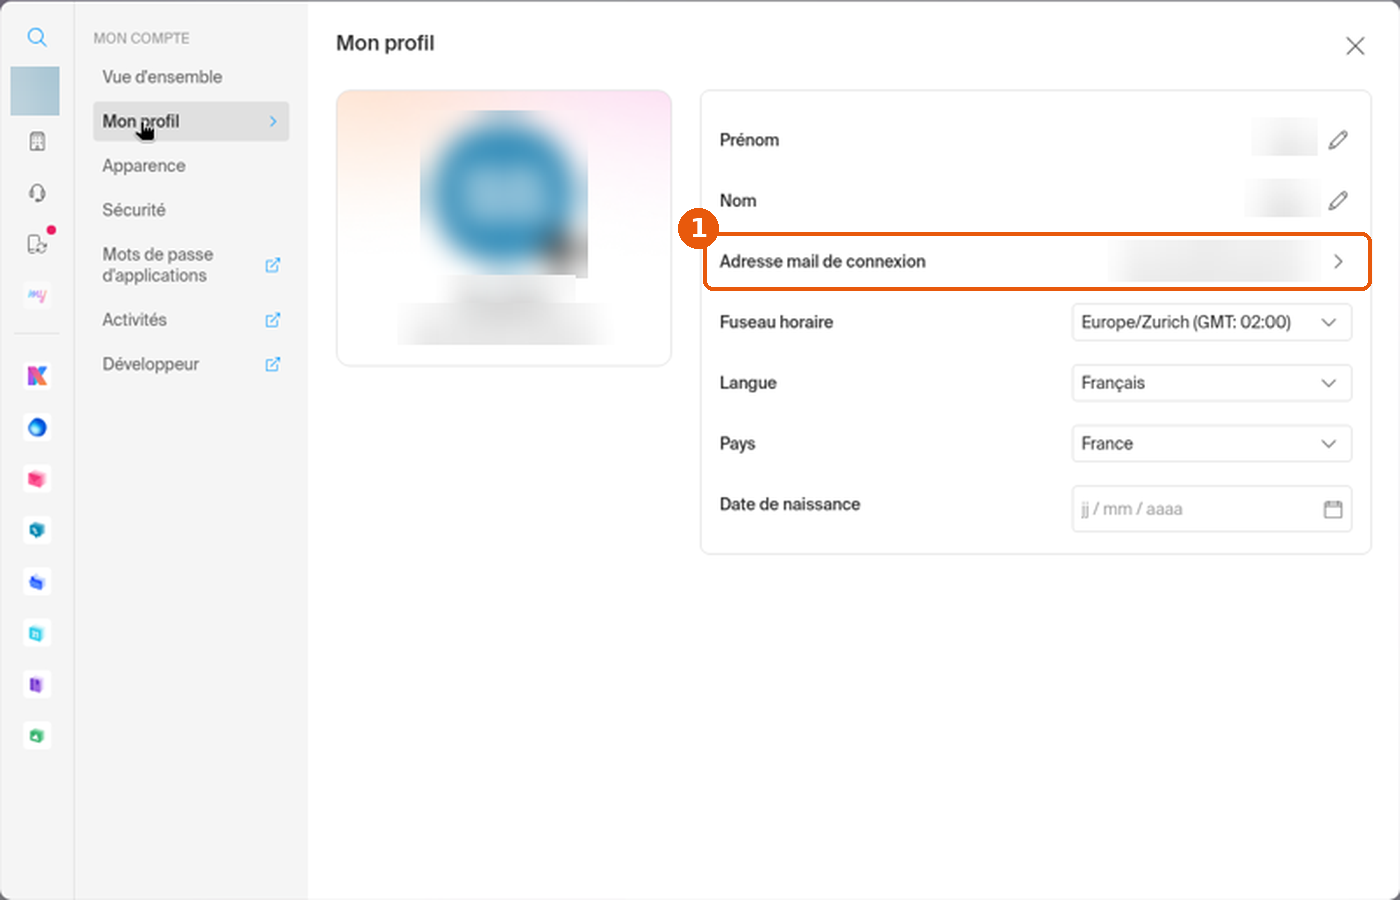Open external link icon beside Mots de passe d'applications
This screenshot has height=900, width=1400.
272,265
